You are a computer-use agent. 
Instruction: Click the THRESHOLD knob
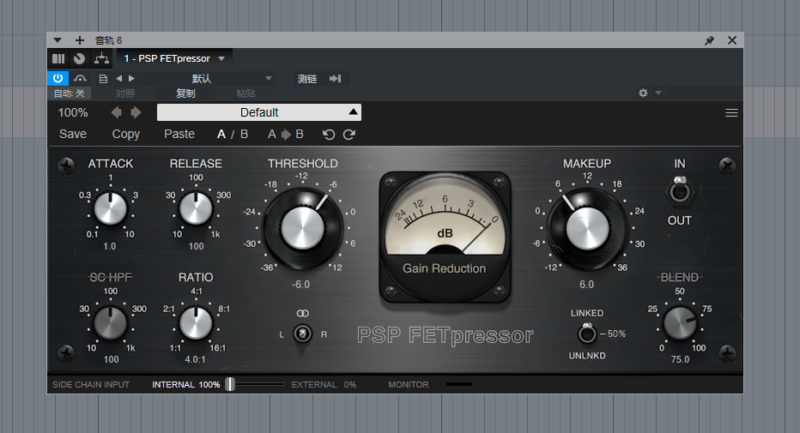(x=302, y=225)
